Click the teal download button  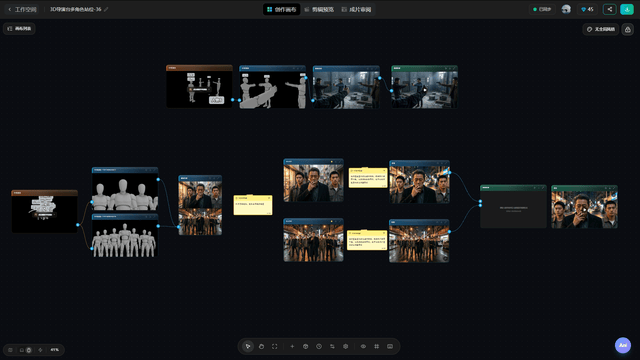(627, 9)
